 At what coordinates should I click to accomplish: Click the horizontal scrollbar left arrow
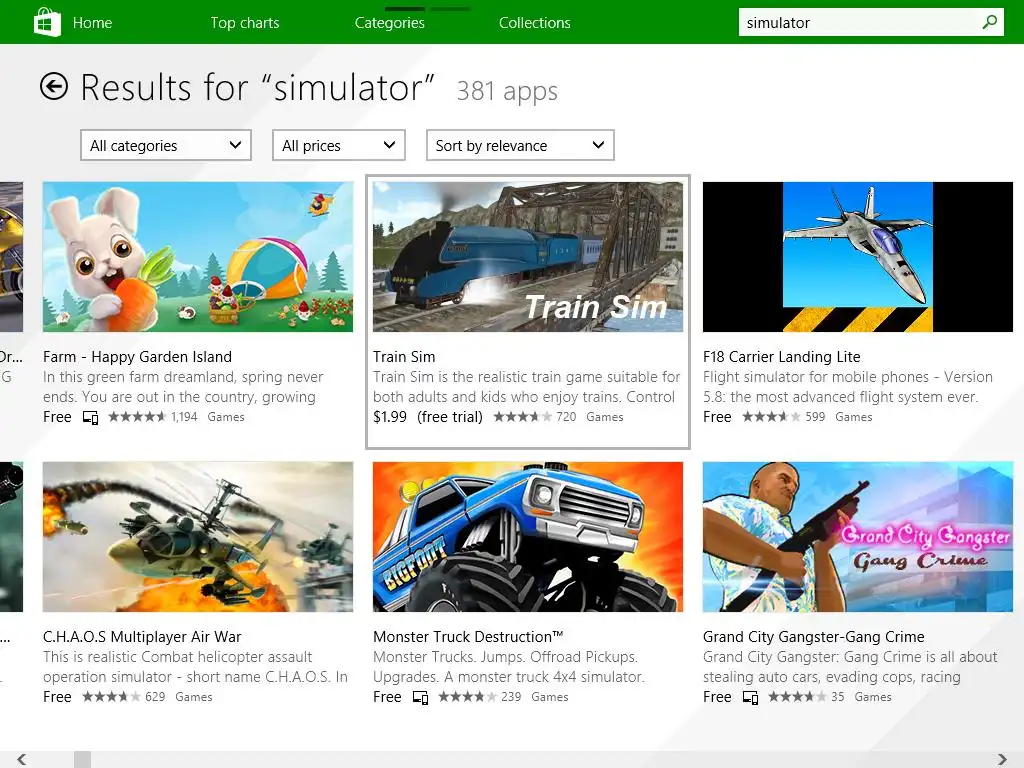pyautogui.click(x=22, y=759)
